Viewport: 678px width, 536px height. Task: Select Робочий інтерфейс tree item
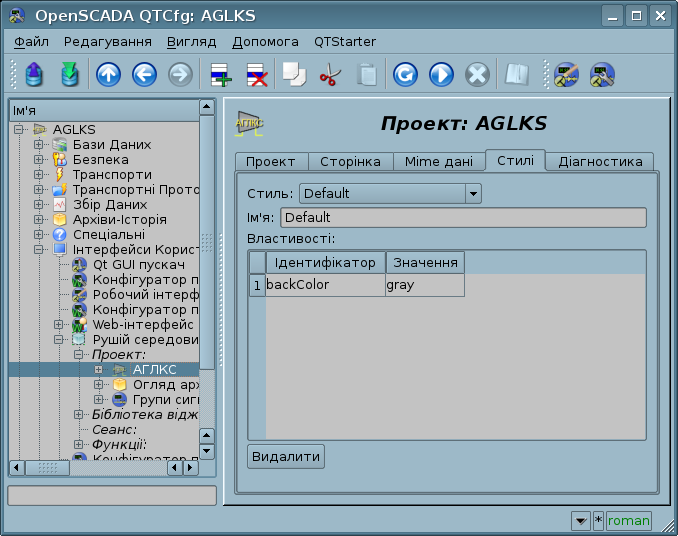(x=145, y=294)
